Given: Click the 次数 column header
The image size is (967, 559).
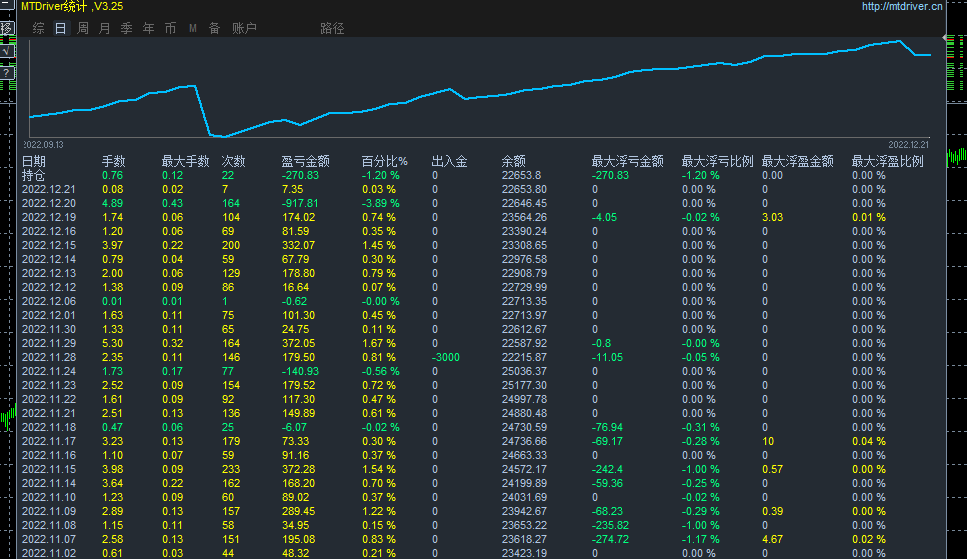Looking at the screenshot, I should click(233, 162).
